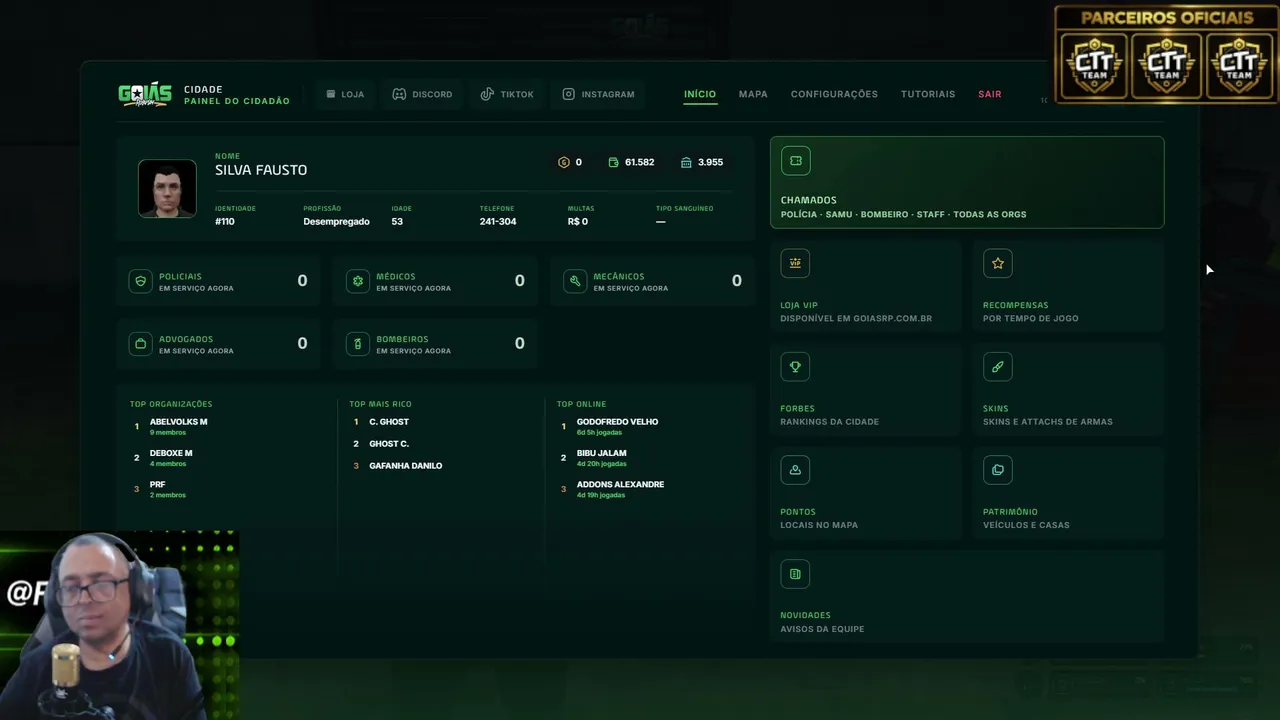Open the Configurações tab
The height and width of the screenshot is (720, 1280).
pyautogui.click(x=834, y=94)
